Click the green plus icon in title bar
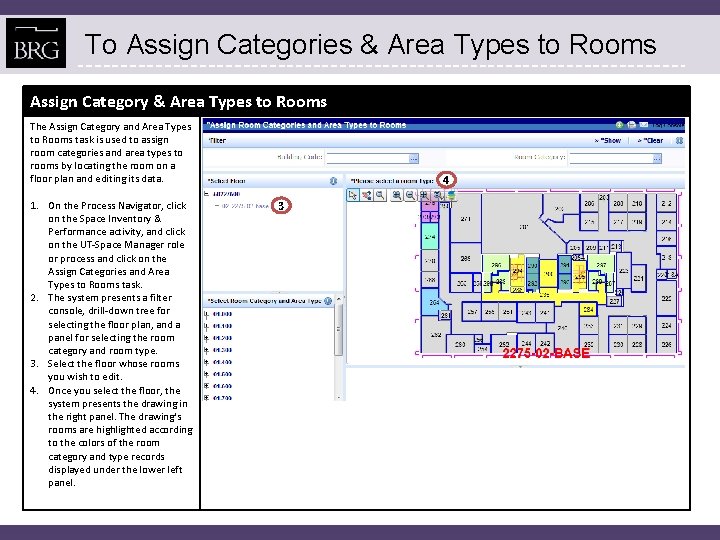The height and width of the screenshot is (540, 720). 619,125
